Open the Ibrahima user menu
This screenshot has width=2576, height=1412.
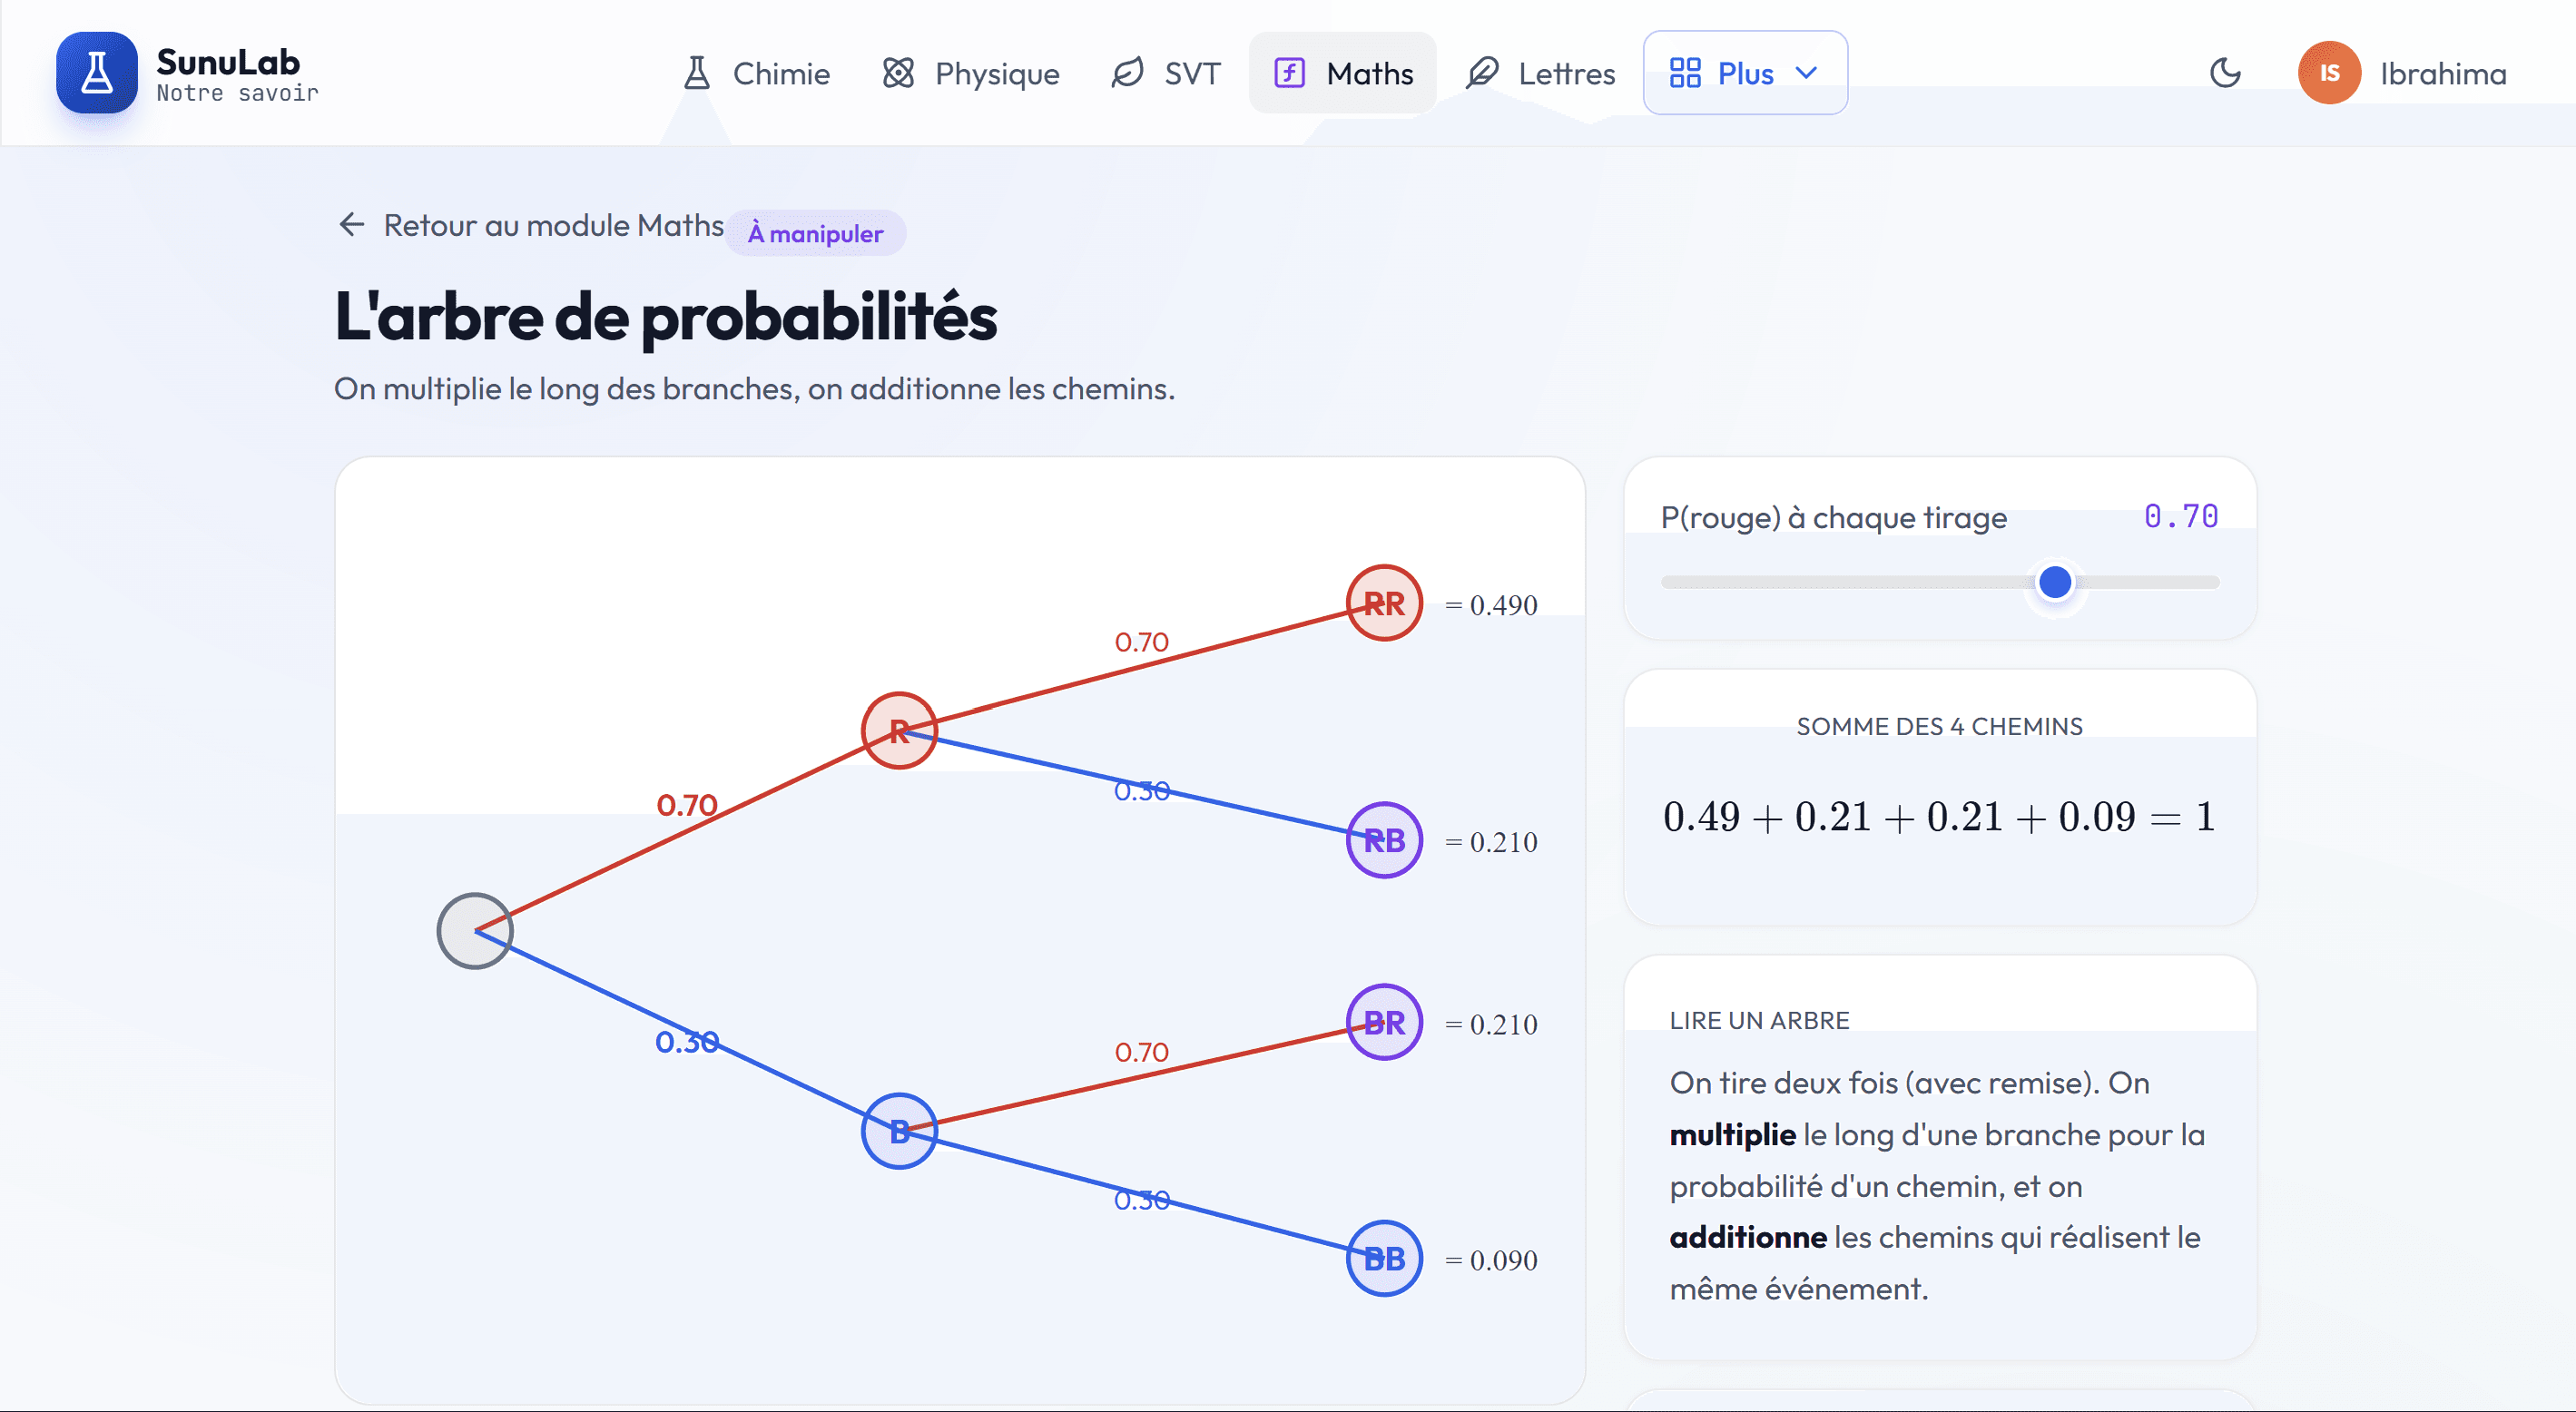coord(2402,73)
